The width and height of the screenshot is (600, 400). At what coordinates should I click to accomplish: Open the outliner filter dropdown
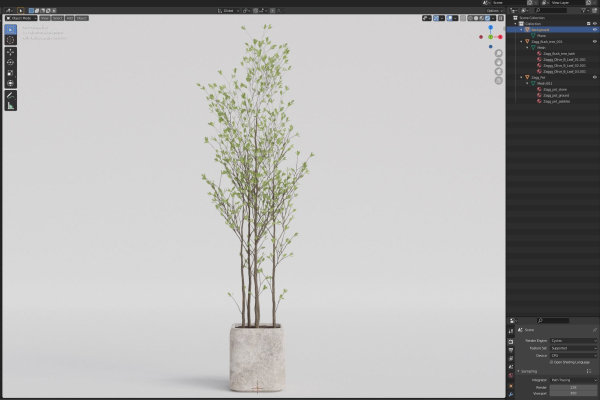pyautogui.click(x=585, y=10)
